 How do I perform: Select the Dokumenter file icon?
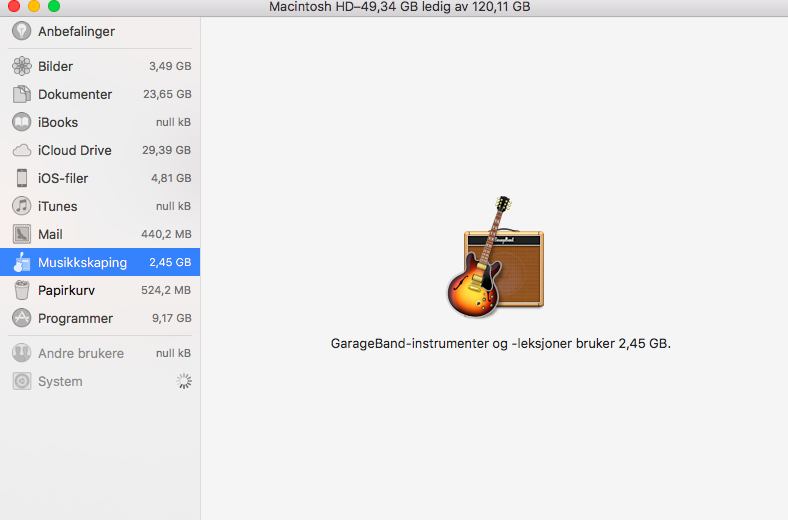click(22, 94)
